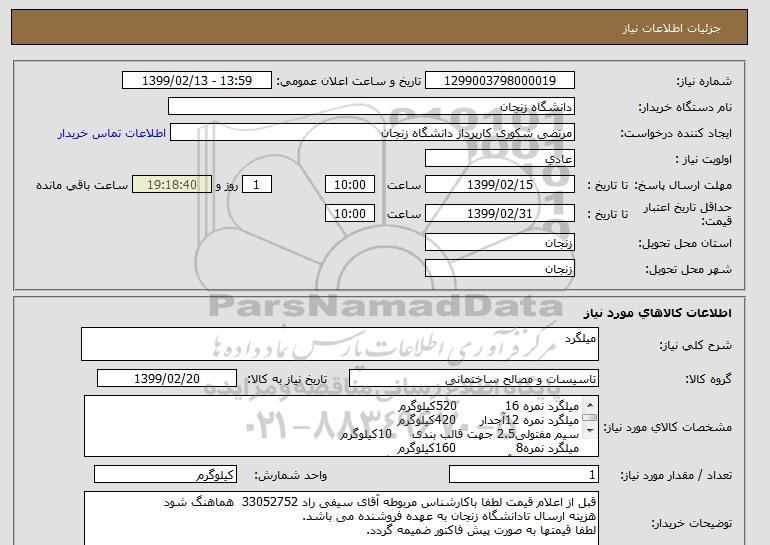Click the label ساعت باقی مانده
The image size is (770, 545).
coord(82,185)
